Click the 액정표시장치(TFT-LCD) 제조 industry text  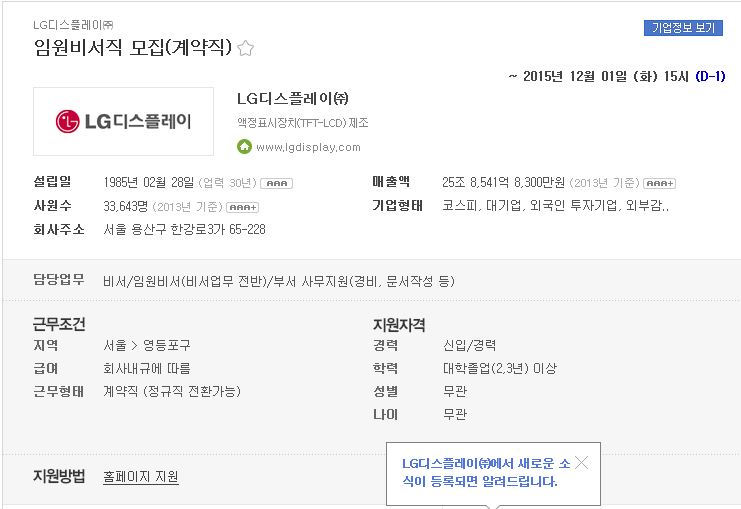click(302, 123)
